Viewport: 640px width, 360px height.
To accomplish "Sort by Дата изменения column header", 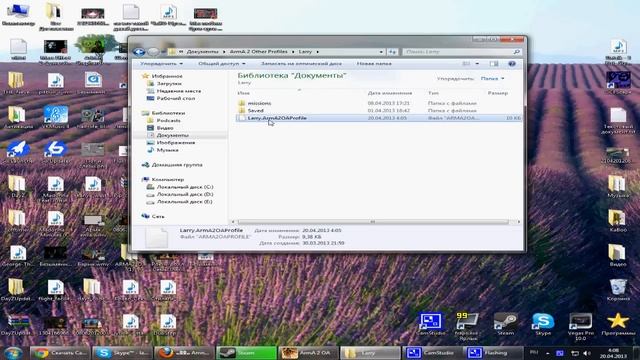I will 390,93.
